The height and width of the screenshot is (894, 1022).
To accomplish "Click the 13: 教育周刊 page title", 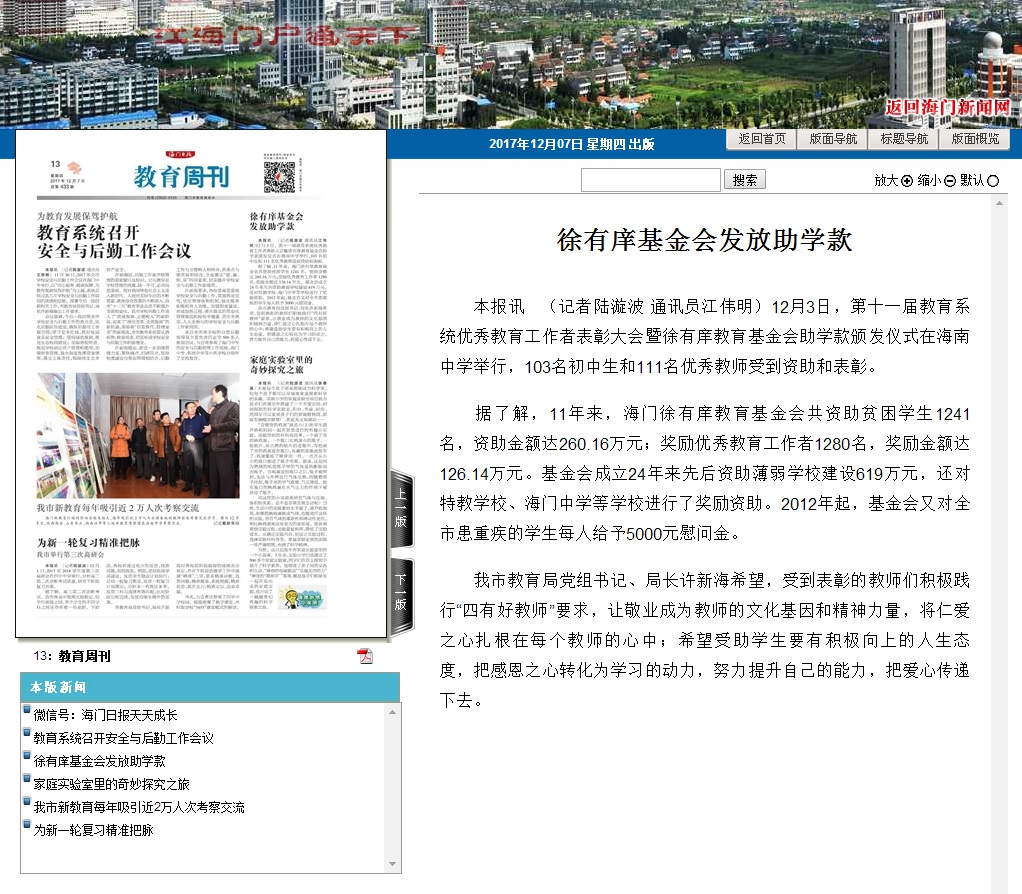I will [72, 656].
